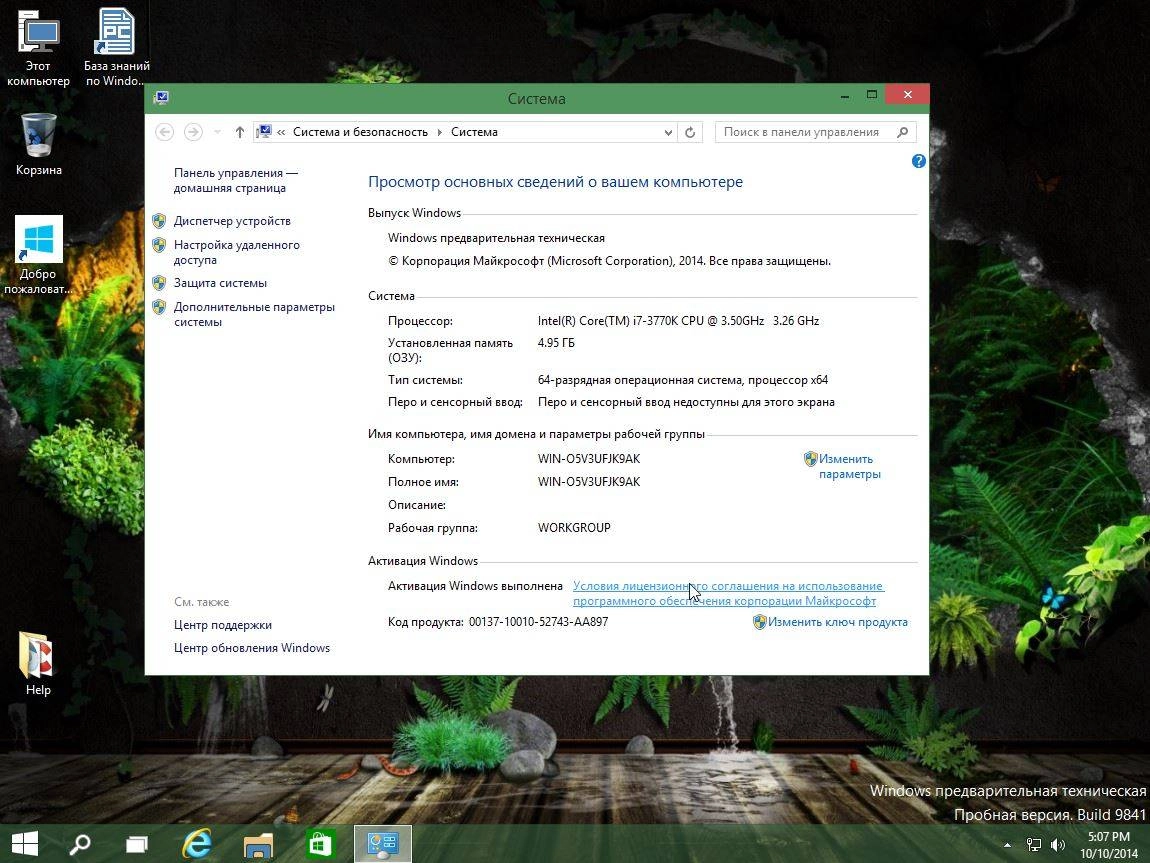
Task: Open Дополнительные параметры системы link
Action: pos(254,315)
